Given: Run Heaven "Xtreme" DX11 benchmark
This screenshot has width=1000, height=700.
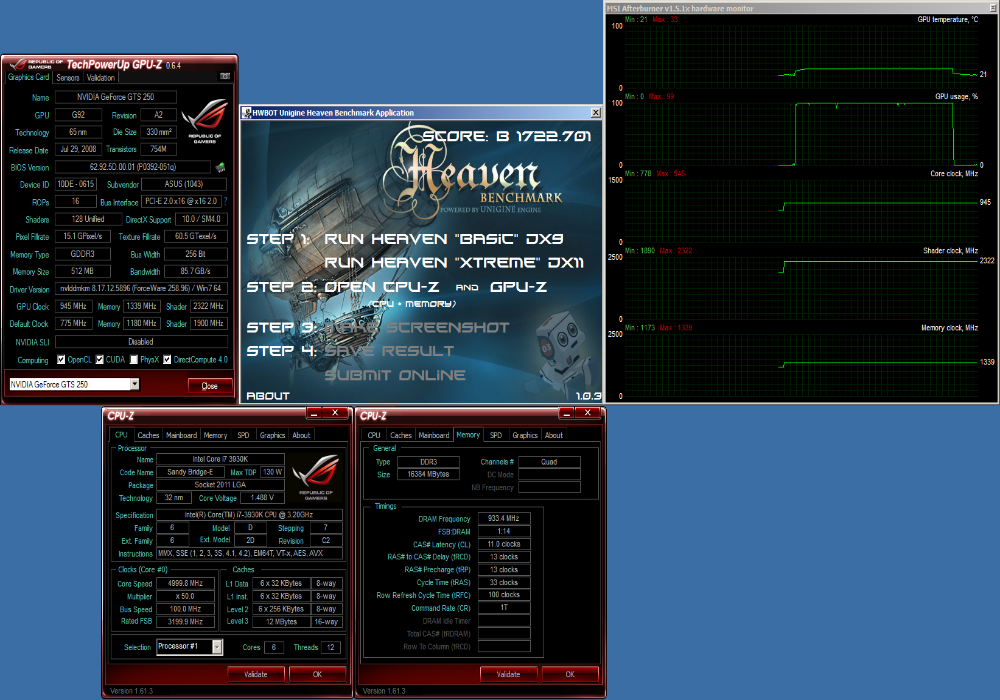Looking at the screenshot, I should coord(453,263).
